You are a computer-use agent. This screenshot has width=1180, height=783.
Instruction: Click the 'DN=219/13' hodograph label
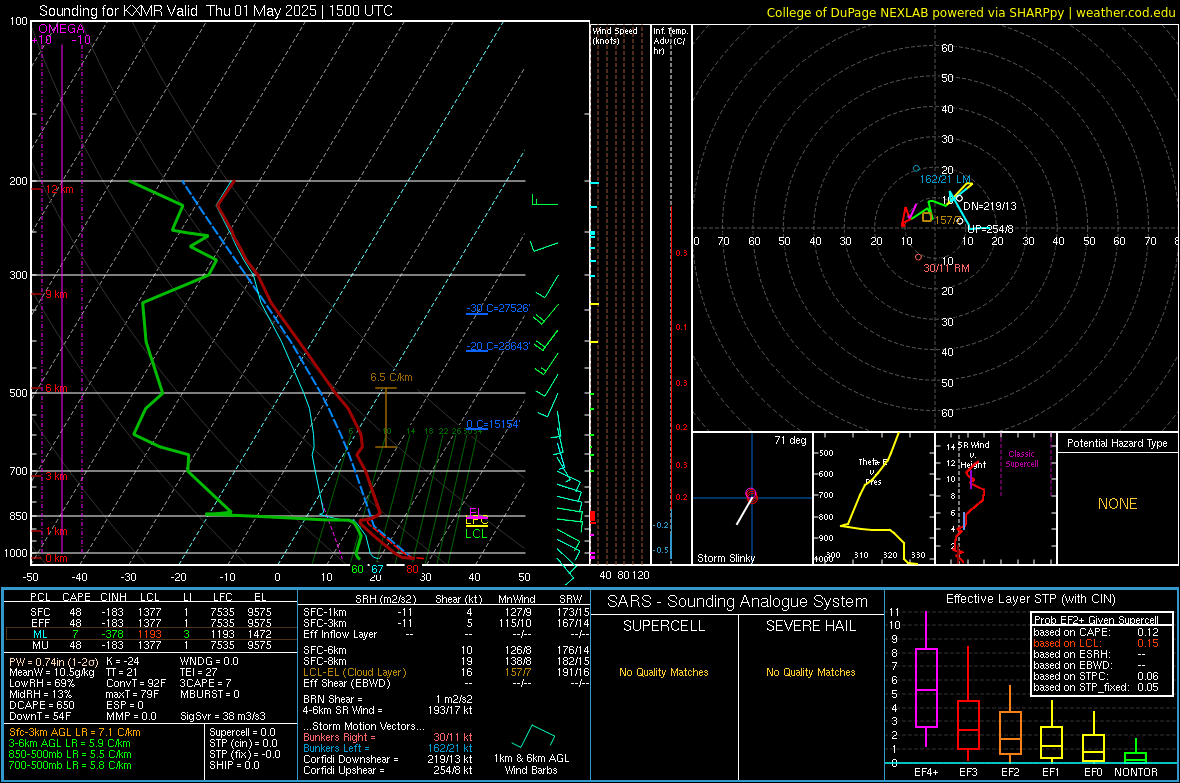[x=989, y=206]
